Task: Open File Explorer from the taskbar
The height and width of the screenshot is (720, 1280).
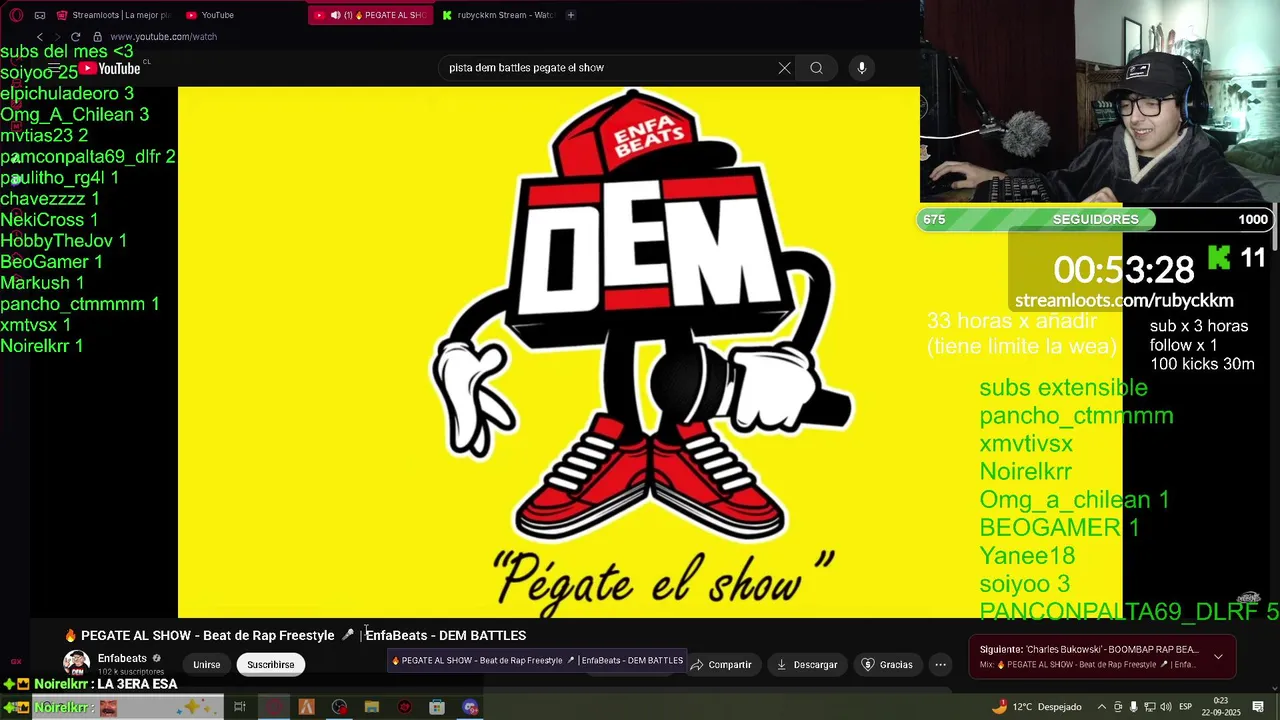Action: click(x=372, y=707)
